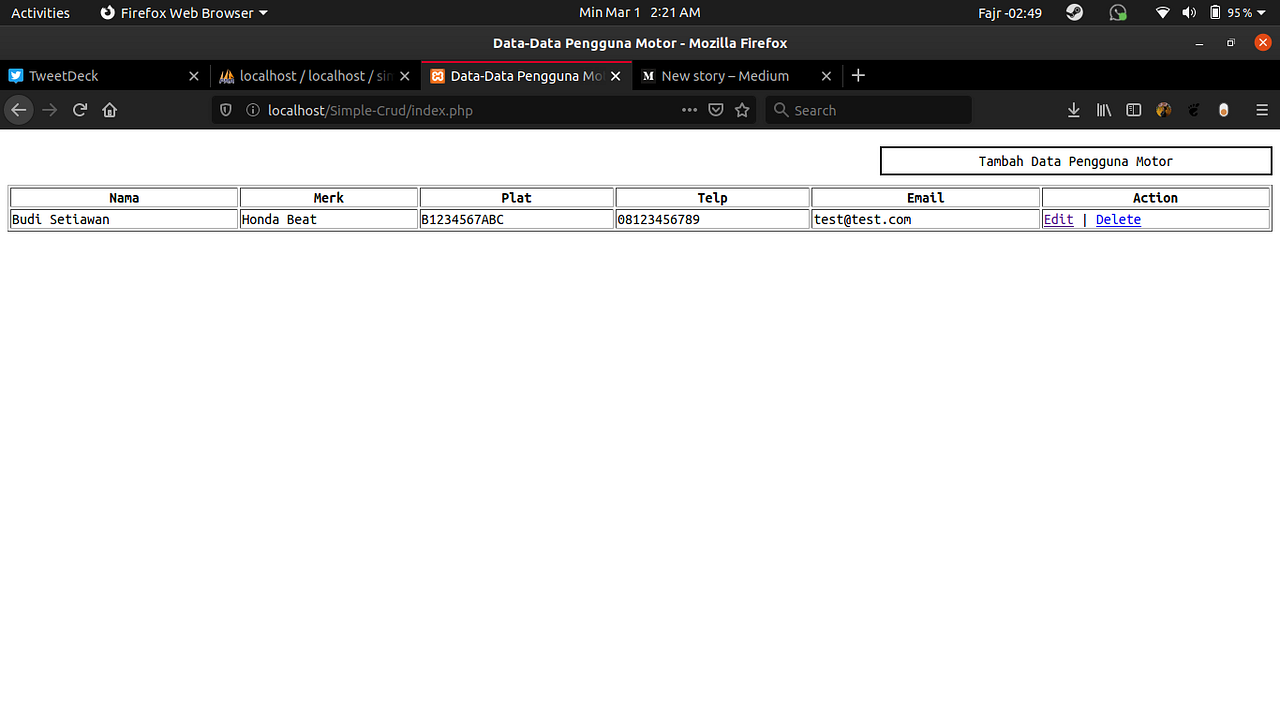Image resolution: width=1280 pixels, height=720 pixels.
Task: Open the Firefox account avatar icon
Action: pyautogui.click(x=1163, y=110)
